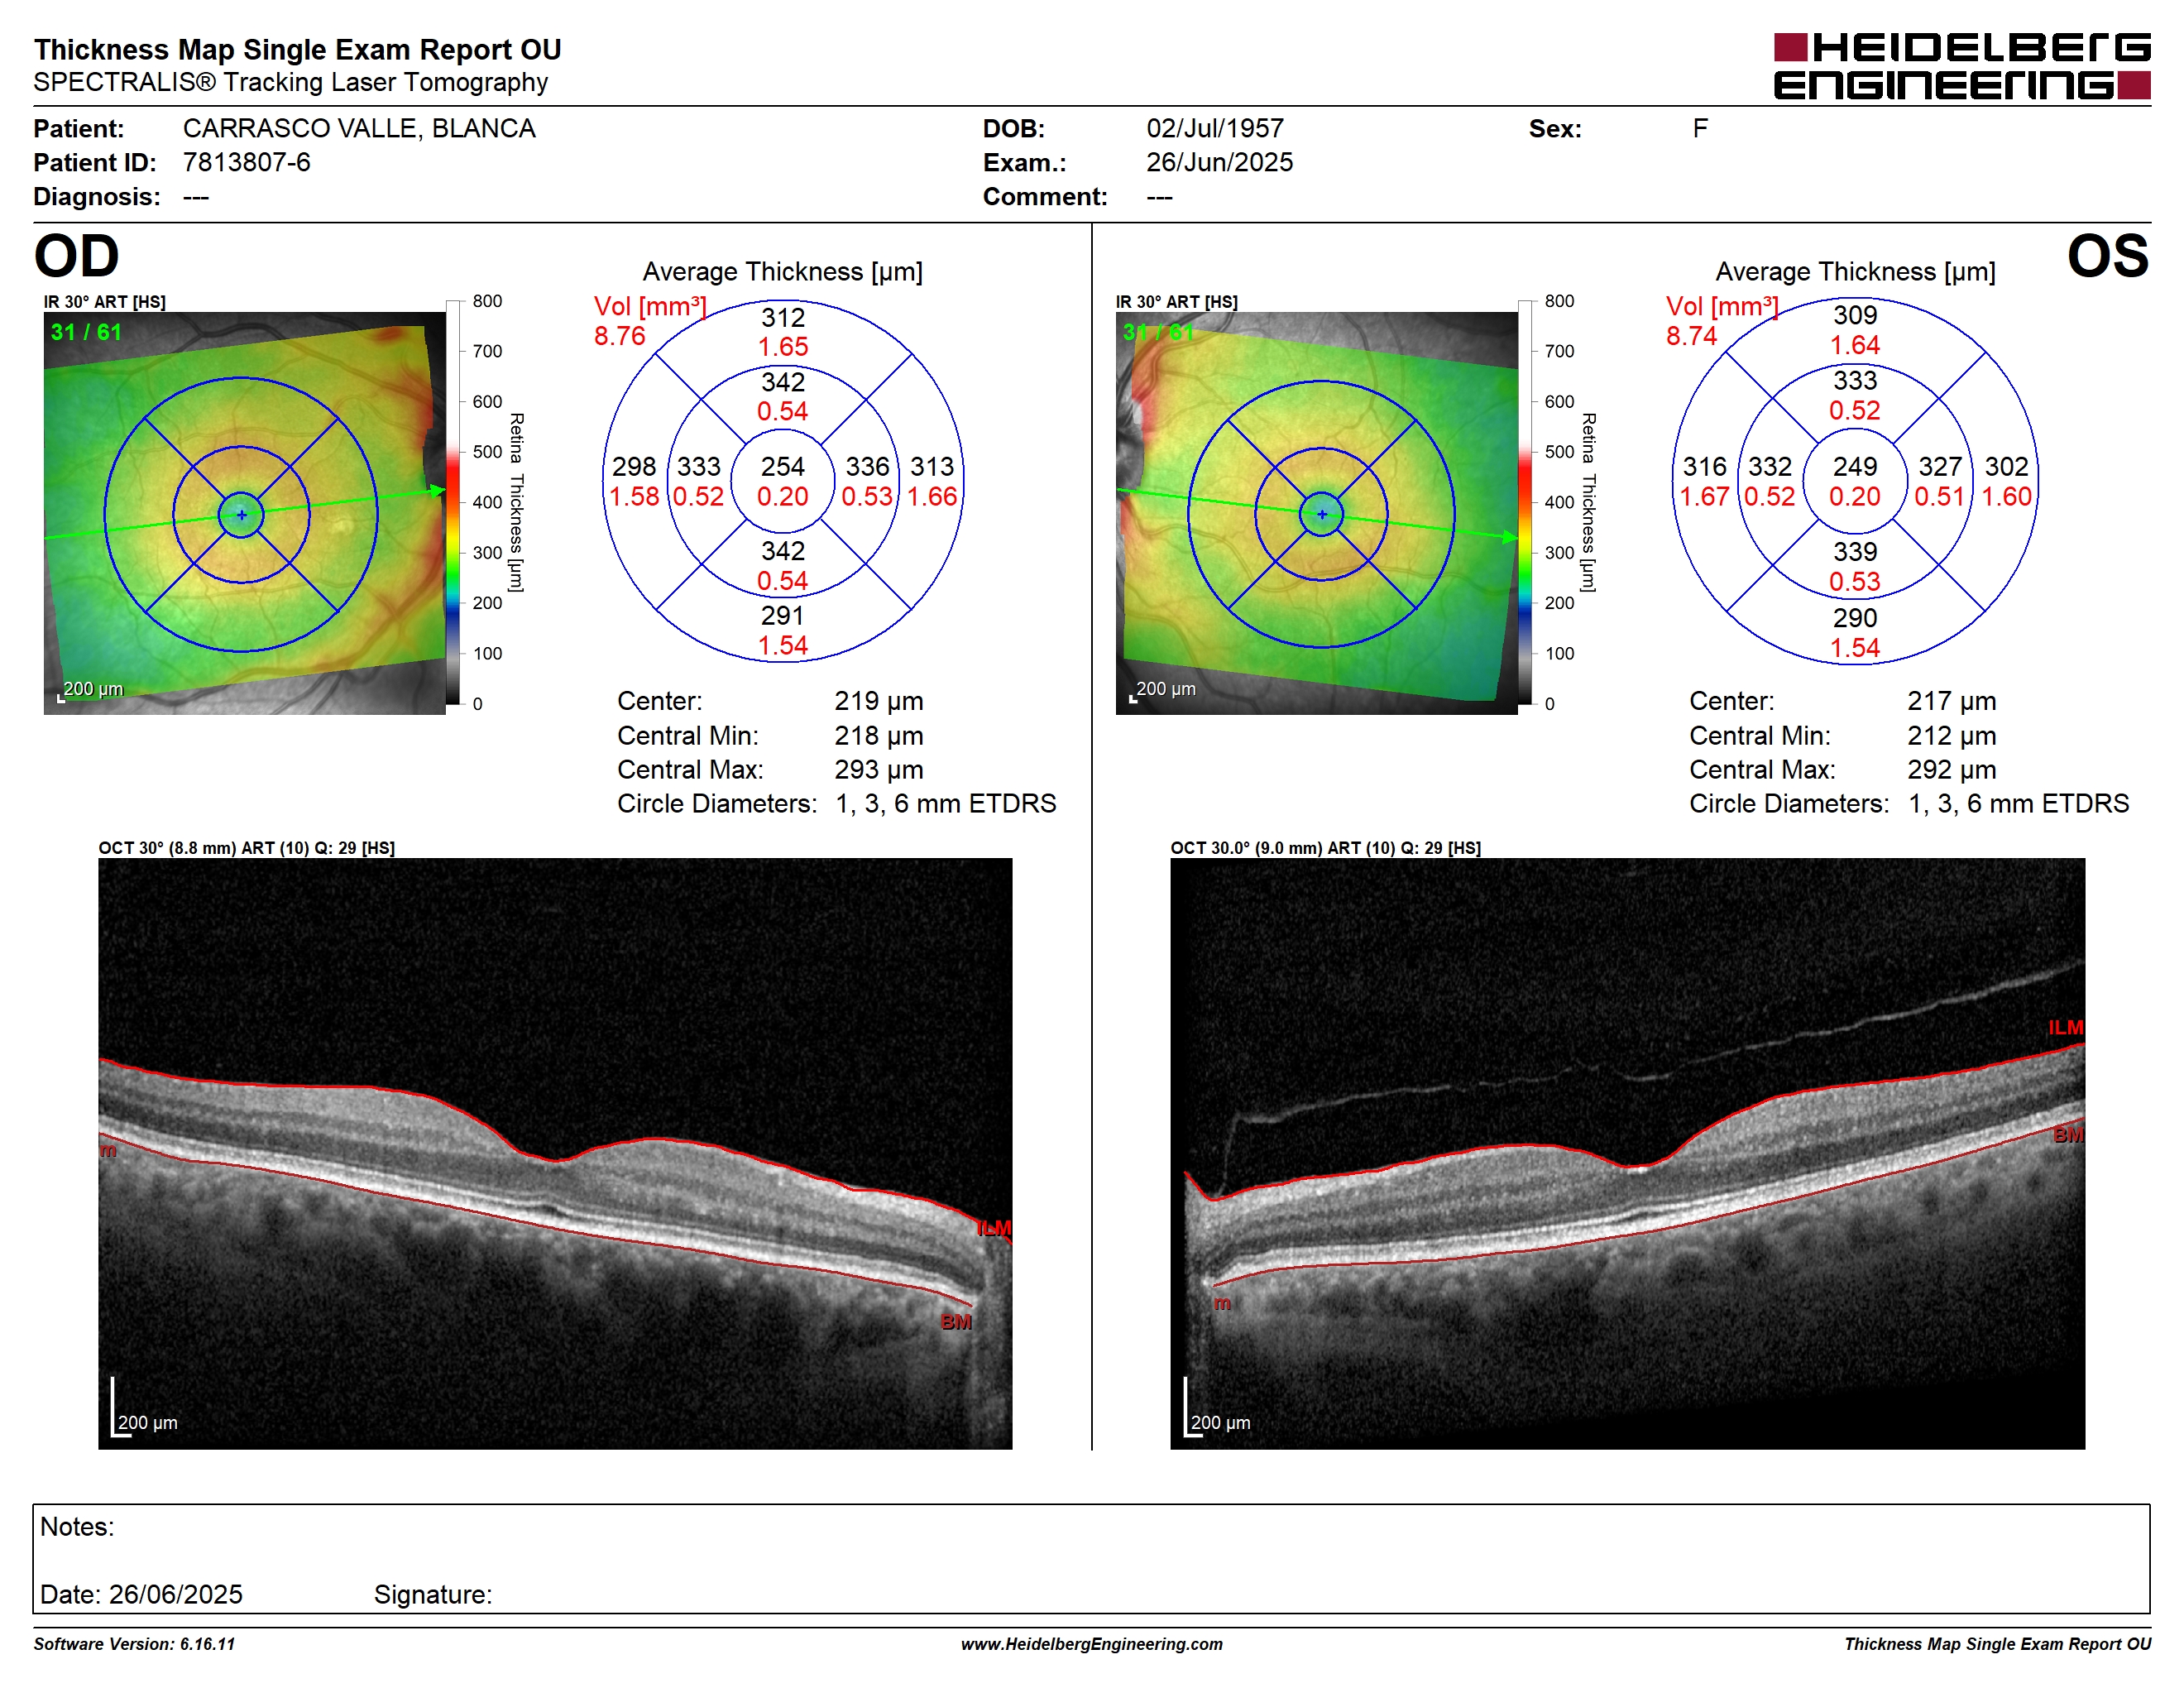Screen dimensions: 2184x1688
Task: Click OD outer superior thickness 312
Action: point(783,318)
